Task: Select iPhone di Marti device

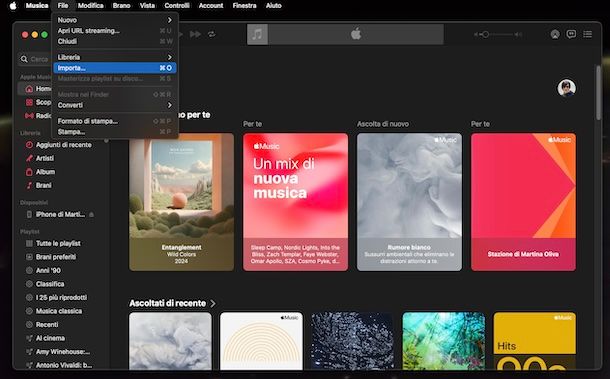Action: click(x=63, y=214)
